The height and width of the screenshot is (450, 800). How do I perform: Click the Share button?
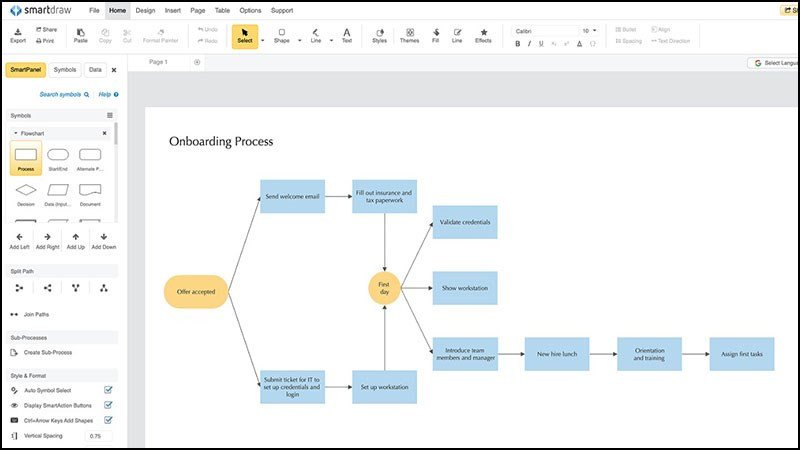coord(46,30)
